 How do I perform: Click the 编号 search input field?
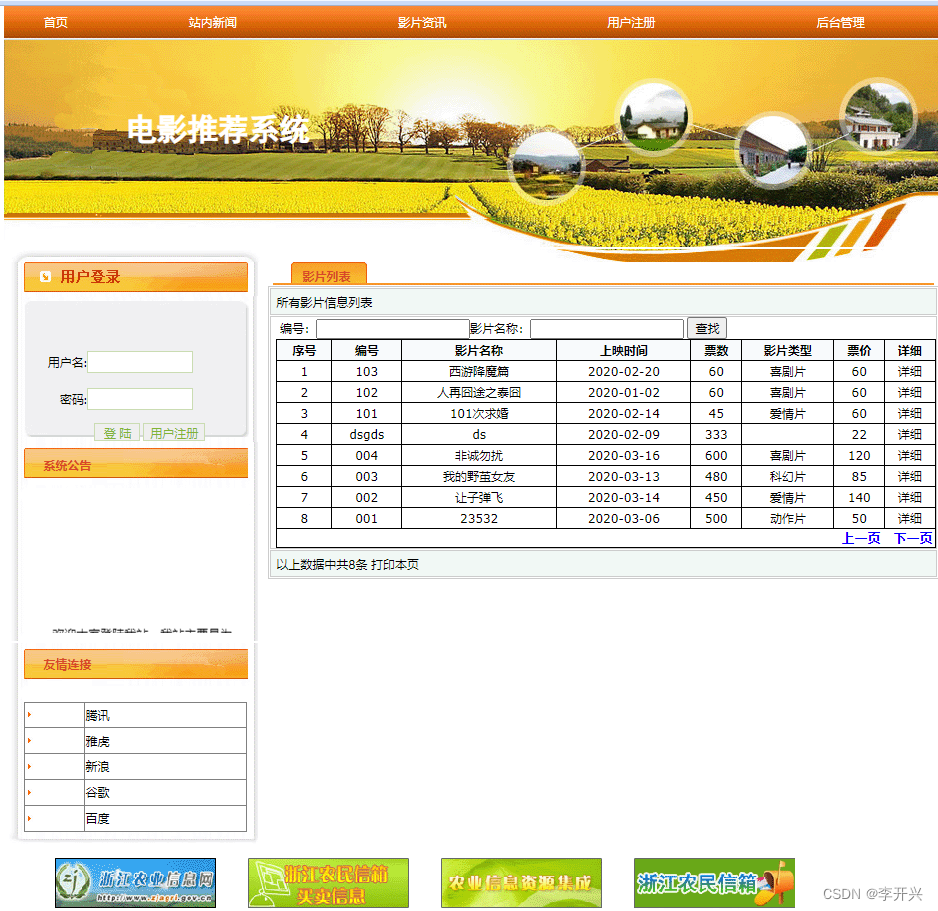pyautogui.click(x=392, y=328)
